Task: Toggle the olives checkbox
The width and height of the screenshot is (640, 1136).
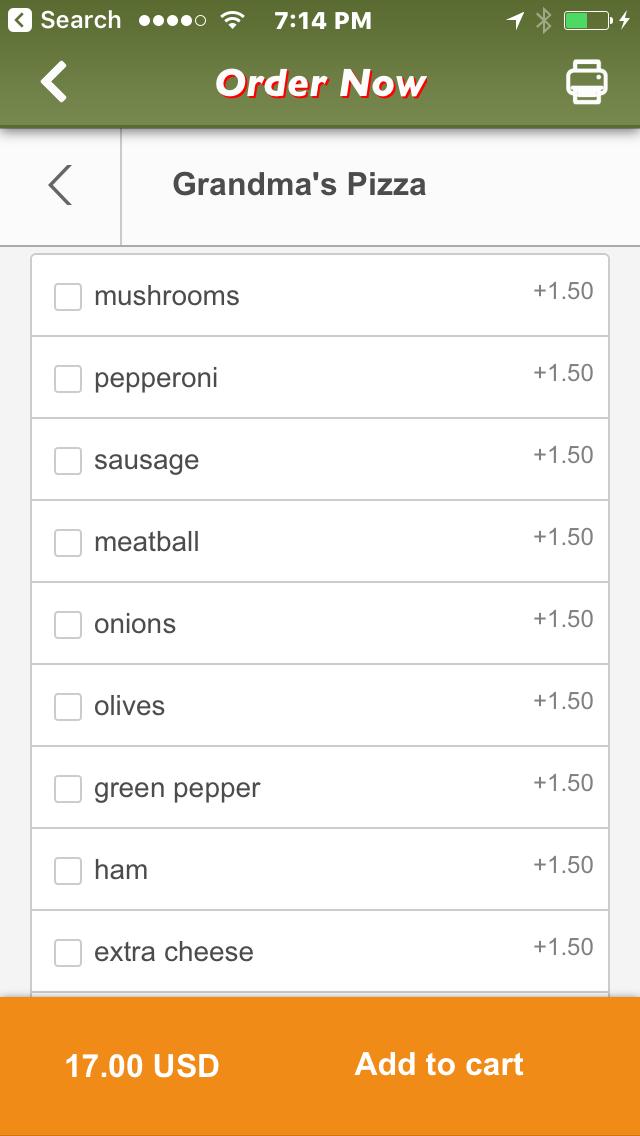Action: point(67,707)
